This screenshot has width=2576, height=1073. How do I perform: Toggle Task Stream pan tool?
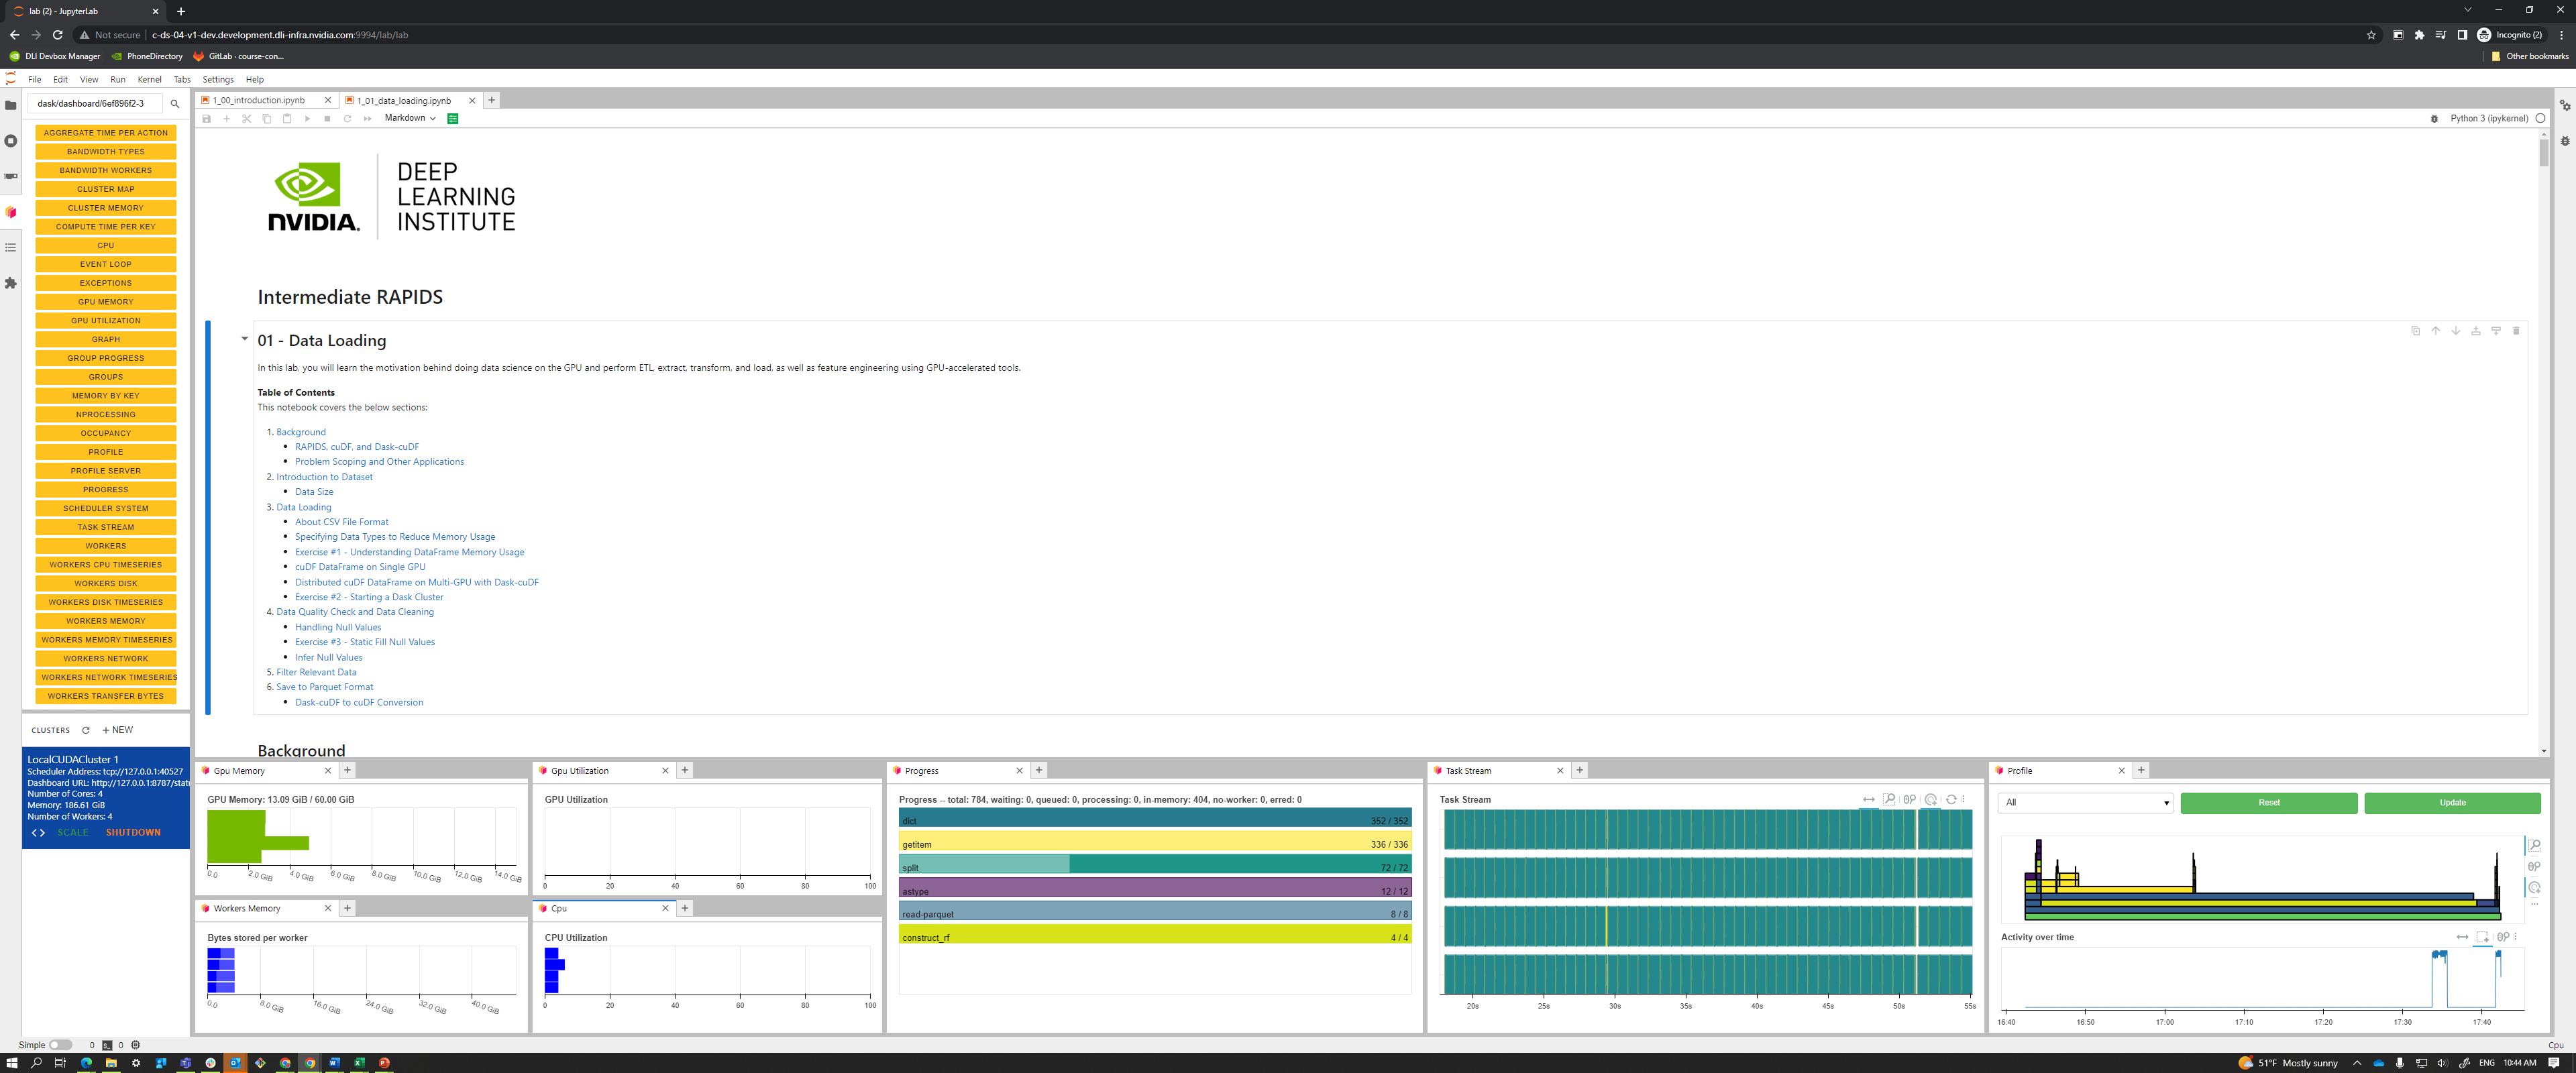(x=1868, y=799)
